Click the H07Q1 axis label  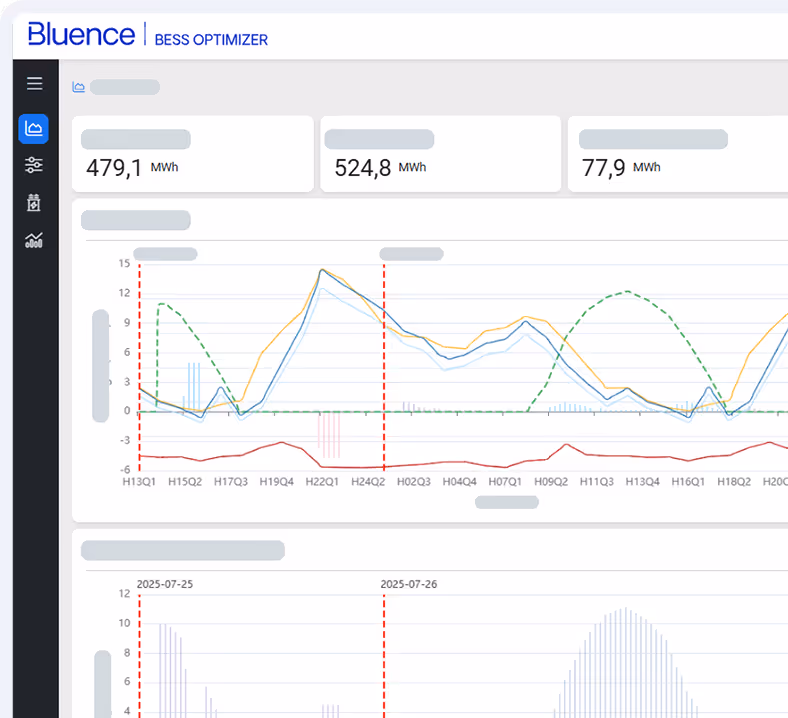pos(505,482)
